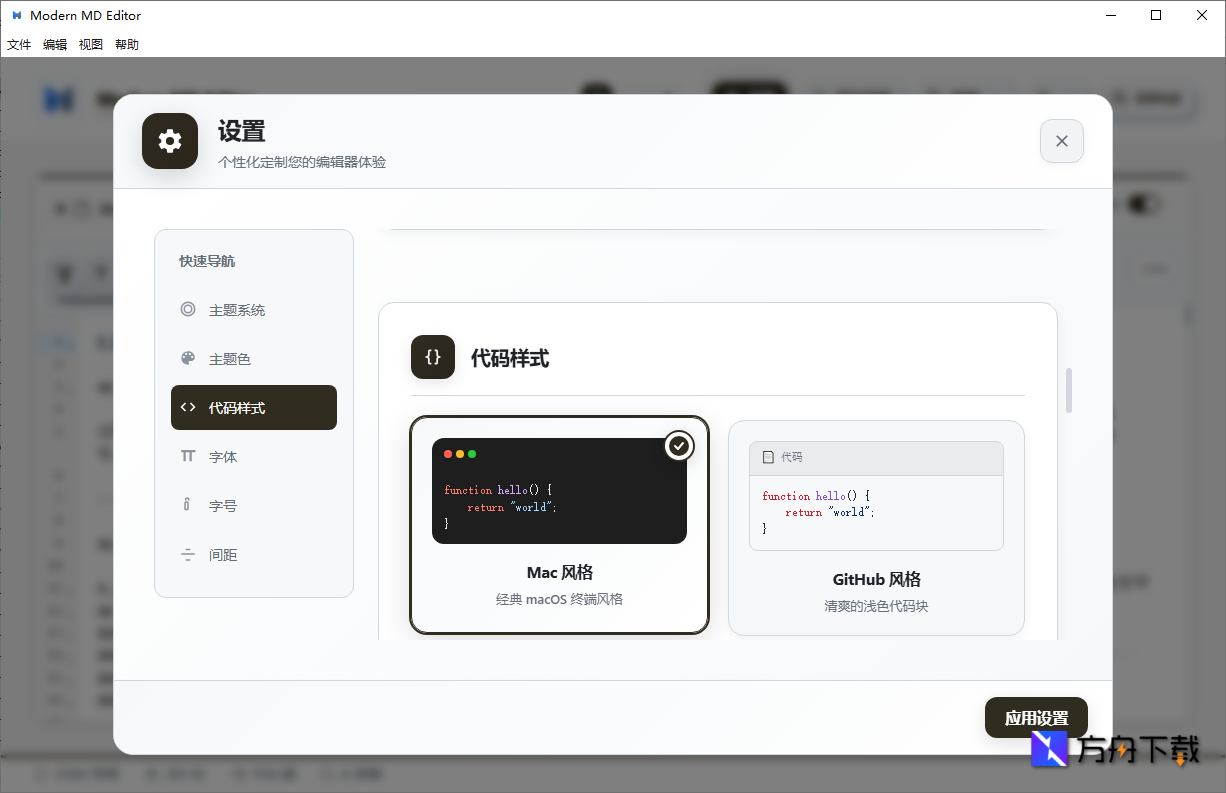Click the gear icon in the settings dialog header
This screenshot has width=1226, height=793.
169,141
